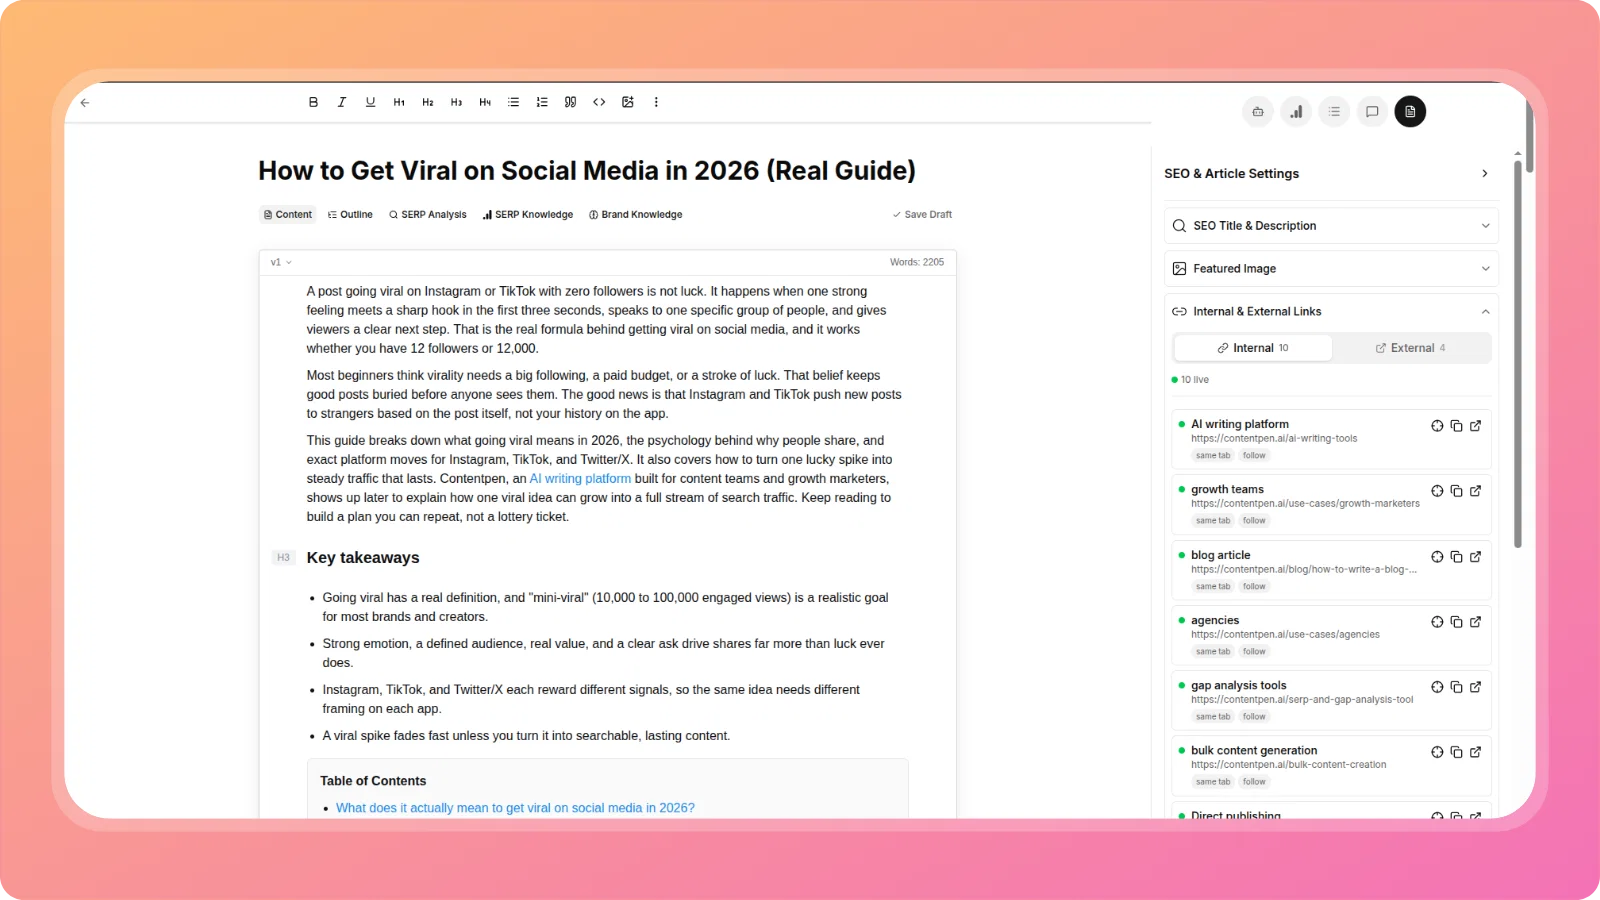Apply Heading 1 style
Screen dimensions: 1600x900
[399, 102]
